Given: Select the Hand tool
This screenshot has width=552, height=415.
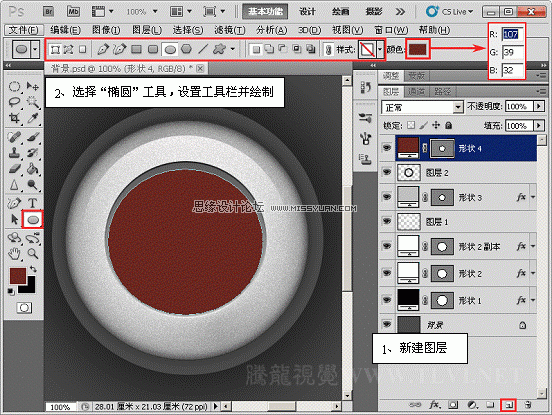Looking at the screenshot, I should coord(14,253).
